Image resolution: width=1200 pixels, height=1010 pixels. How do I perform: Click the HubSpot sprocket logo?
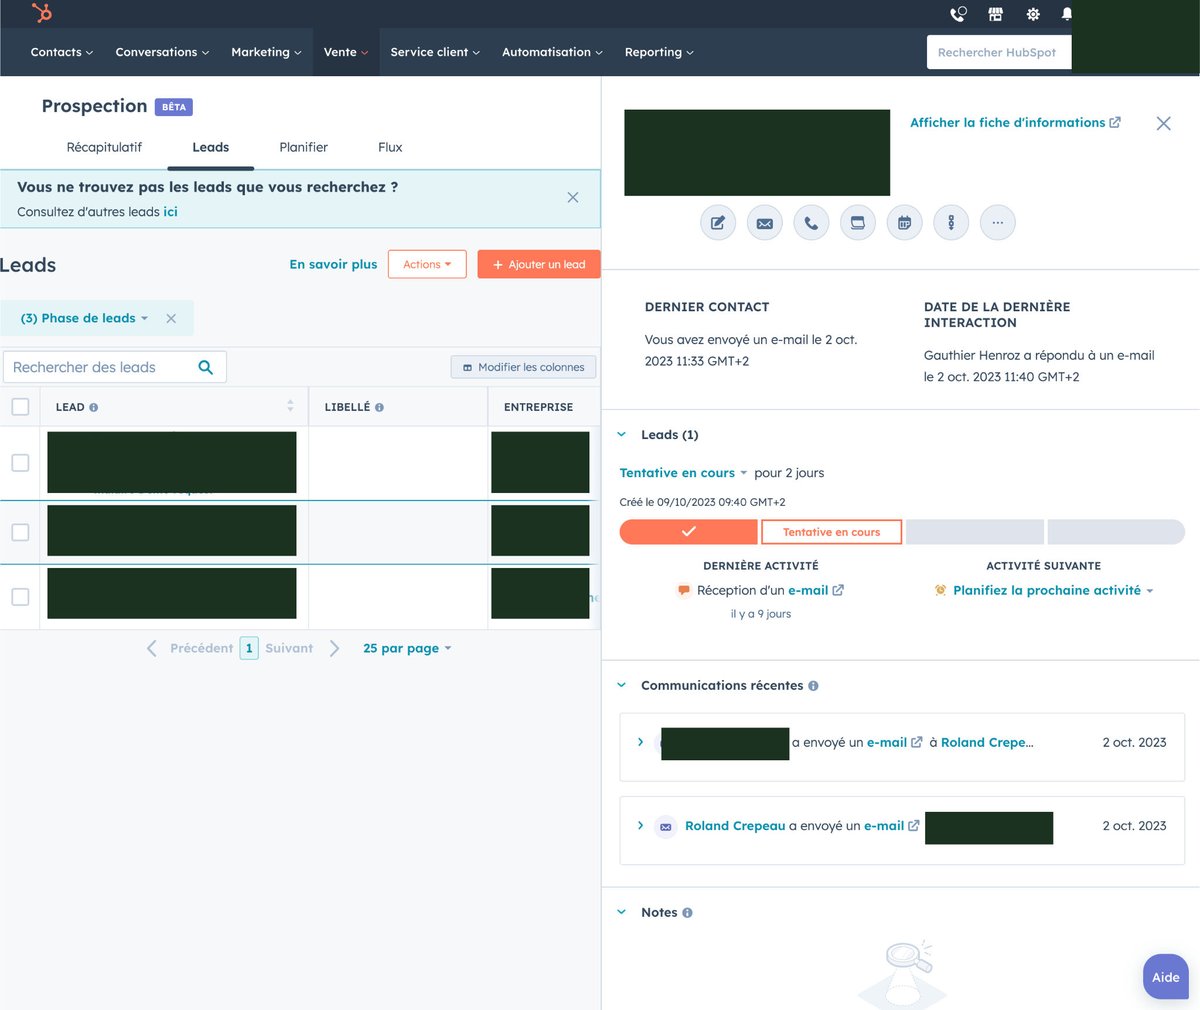pos(41,13)
